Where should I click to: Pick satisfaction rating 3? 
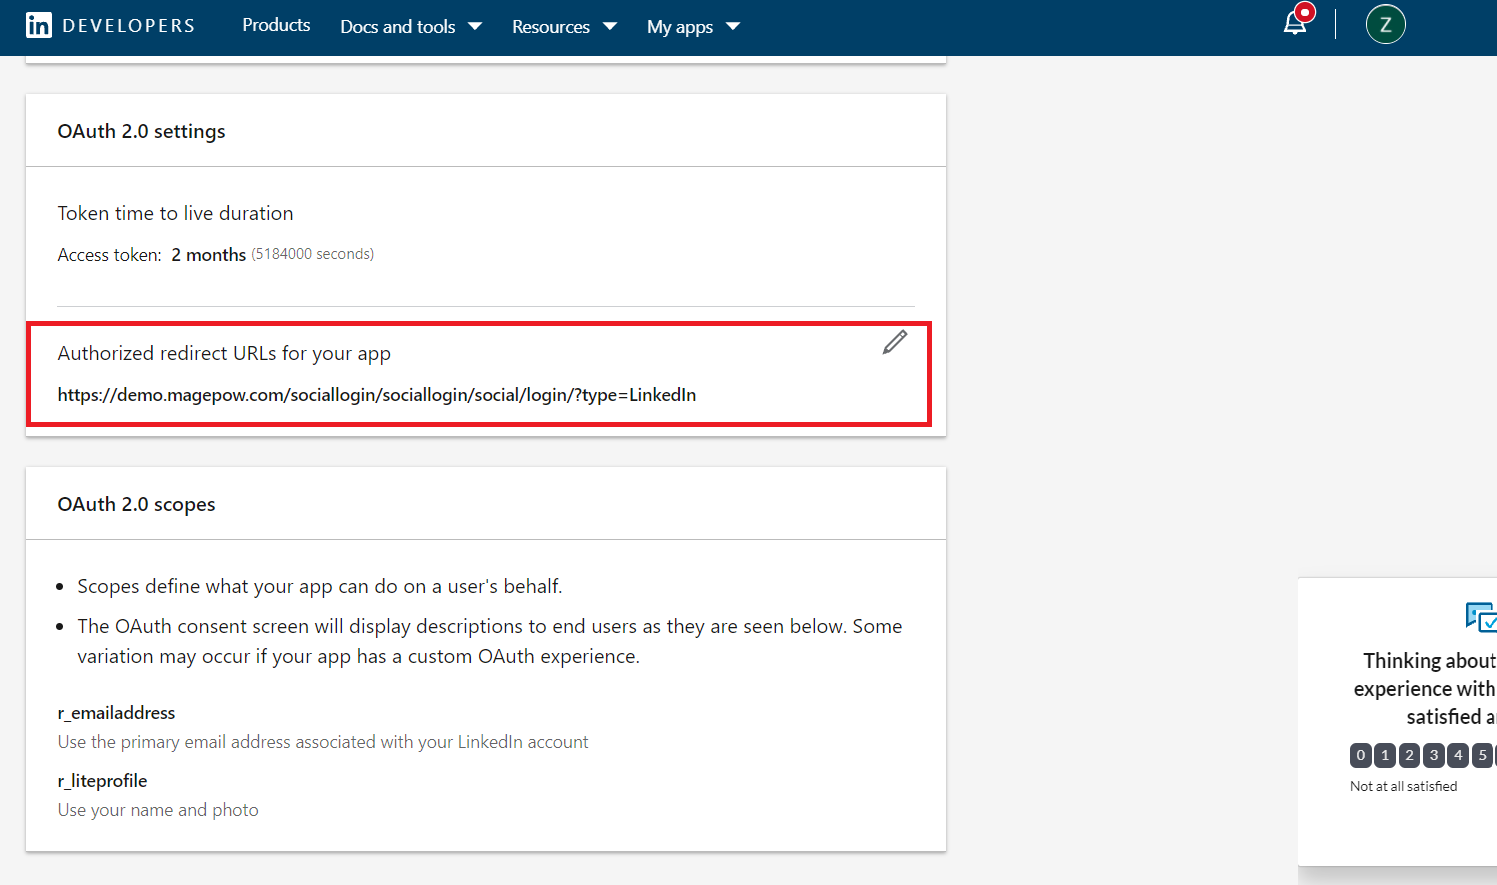(1434, 755)
